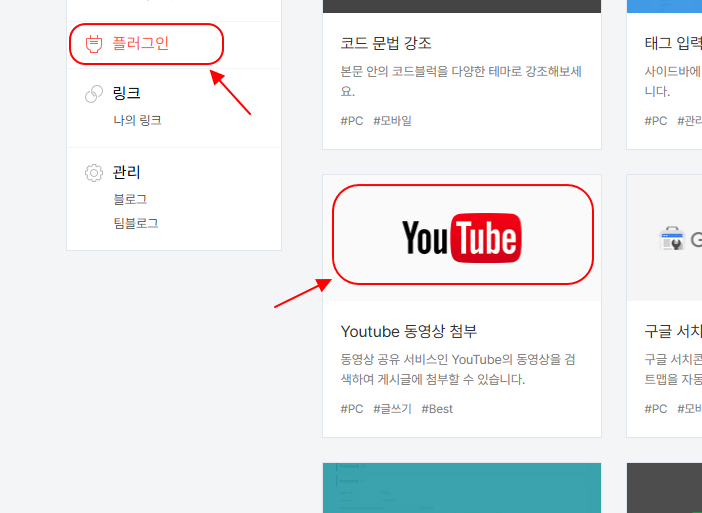
Task: Open Youtube 동영상 첨부 plugin title
Action: coord(408,331)
